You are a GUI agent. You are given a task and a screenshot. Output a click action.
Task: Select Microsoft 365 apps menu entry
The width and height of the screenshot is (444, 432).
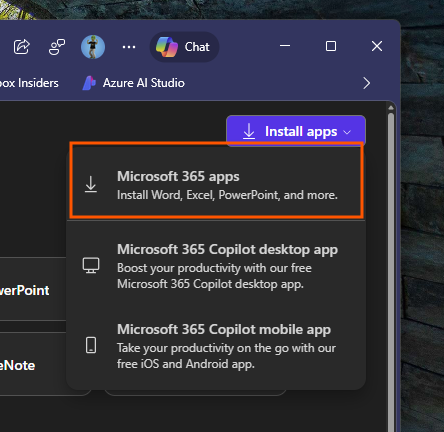coord(216,180)
